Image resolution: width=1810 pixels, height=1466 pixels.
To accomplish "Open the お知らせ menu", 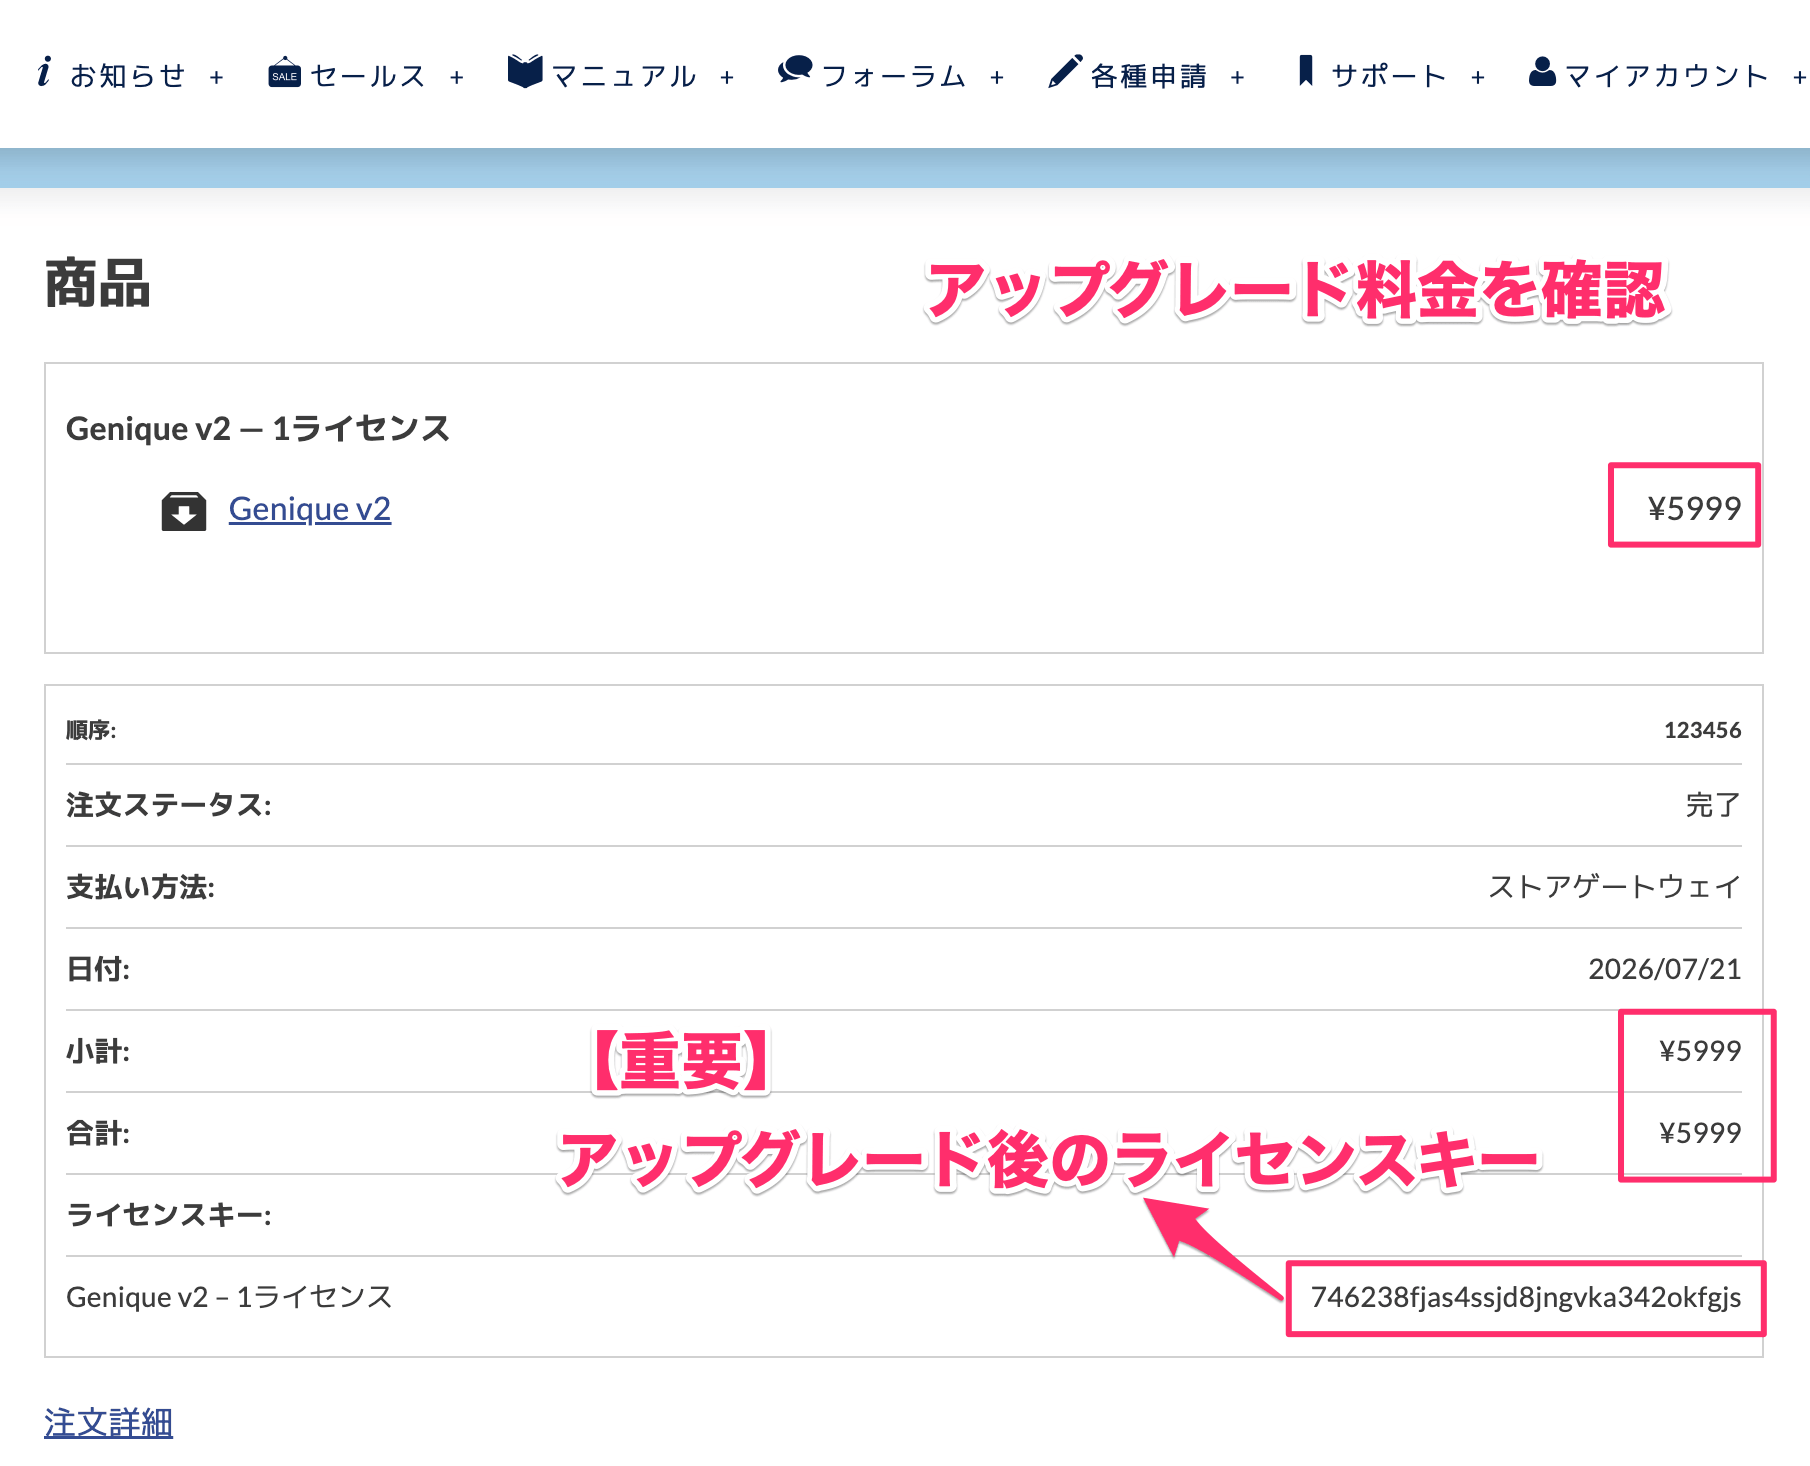I will [128, 76].
